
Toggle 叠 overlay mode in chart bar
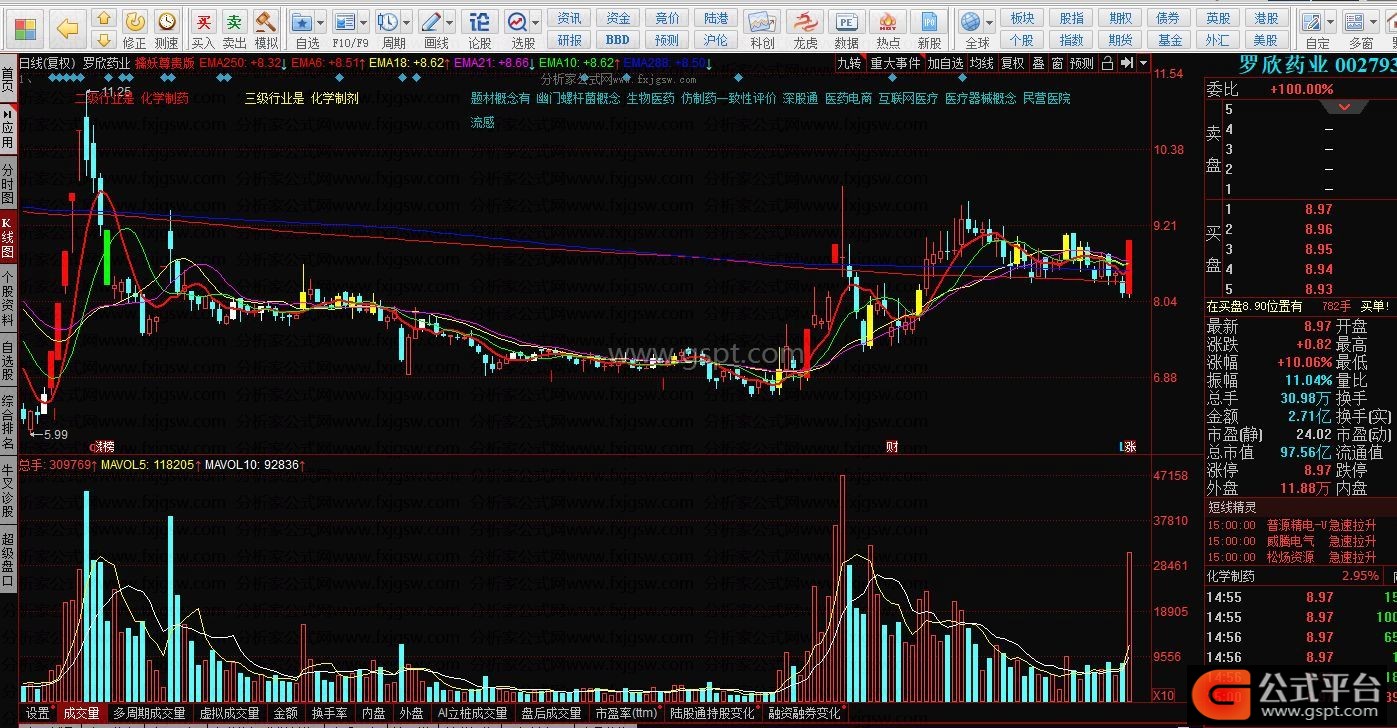tap(1039, 63)
